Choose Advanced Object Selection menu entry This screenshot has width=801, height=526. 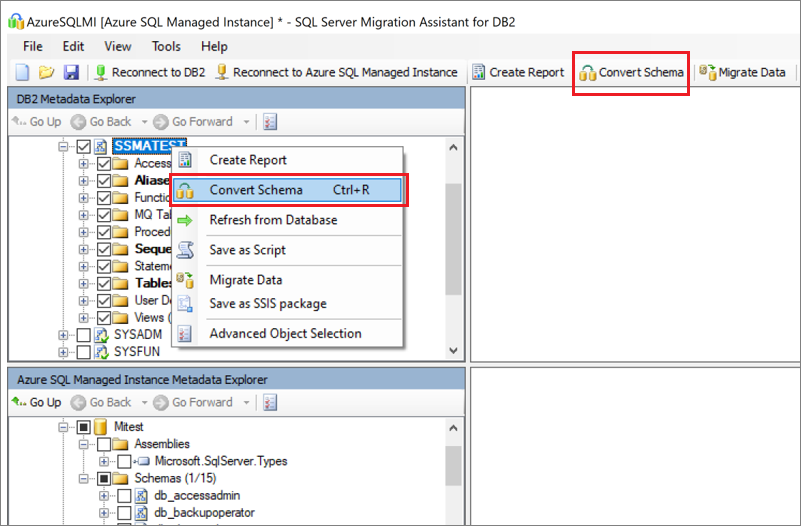click(x=287, y=333)
